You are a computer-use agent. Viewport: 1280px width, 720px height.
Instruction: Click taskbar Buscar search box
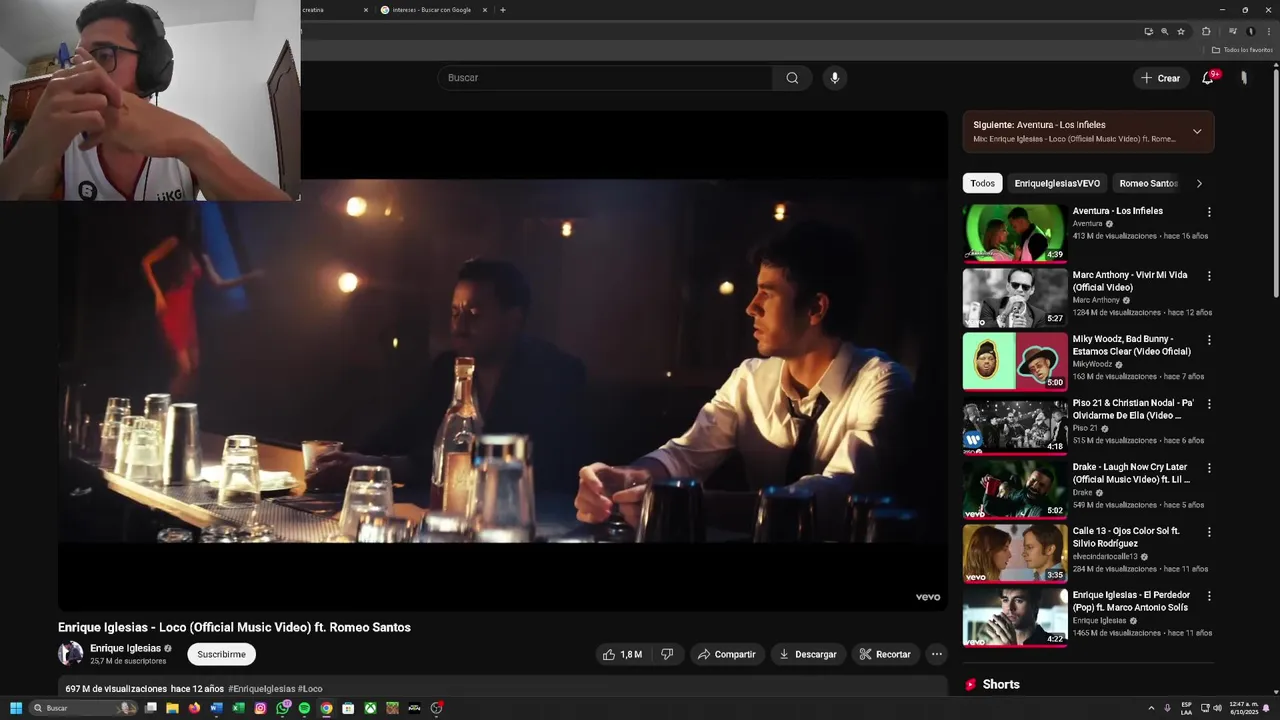tap(84, 708)
